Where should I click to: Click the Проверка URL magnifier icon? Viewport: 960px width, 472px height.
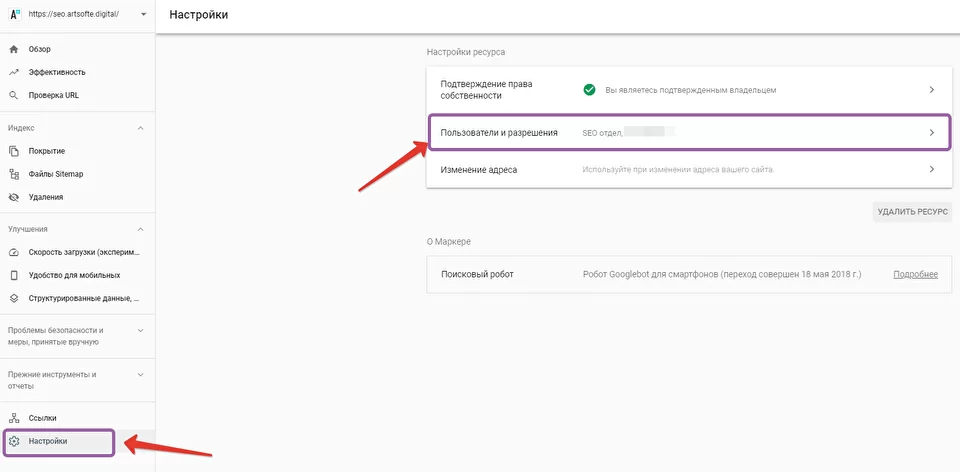tap(15, 96)
